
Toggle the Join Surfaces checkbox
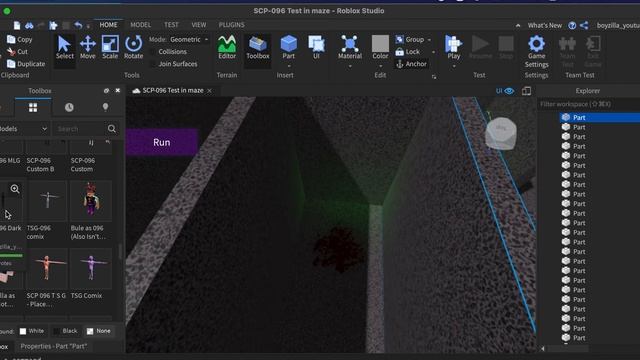(x=153, y=64)
